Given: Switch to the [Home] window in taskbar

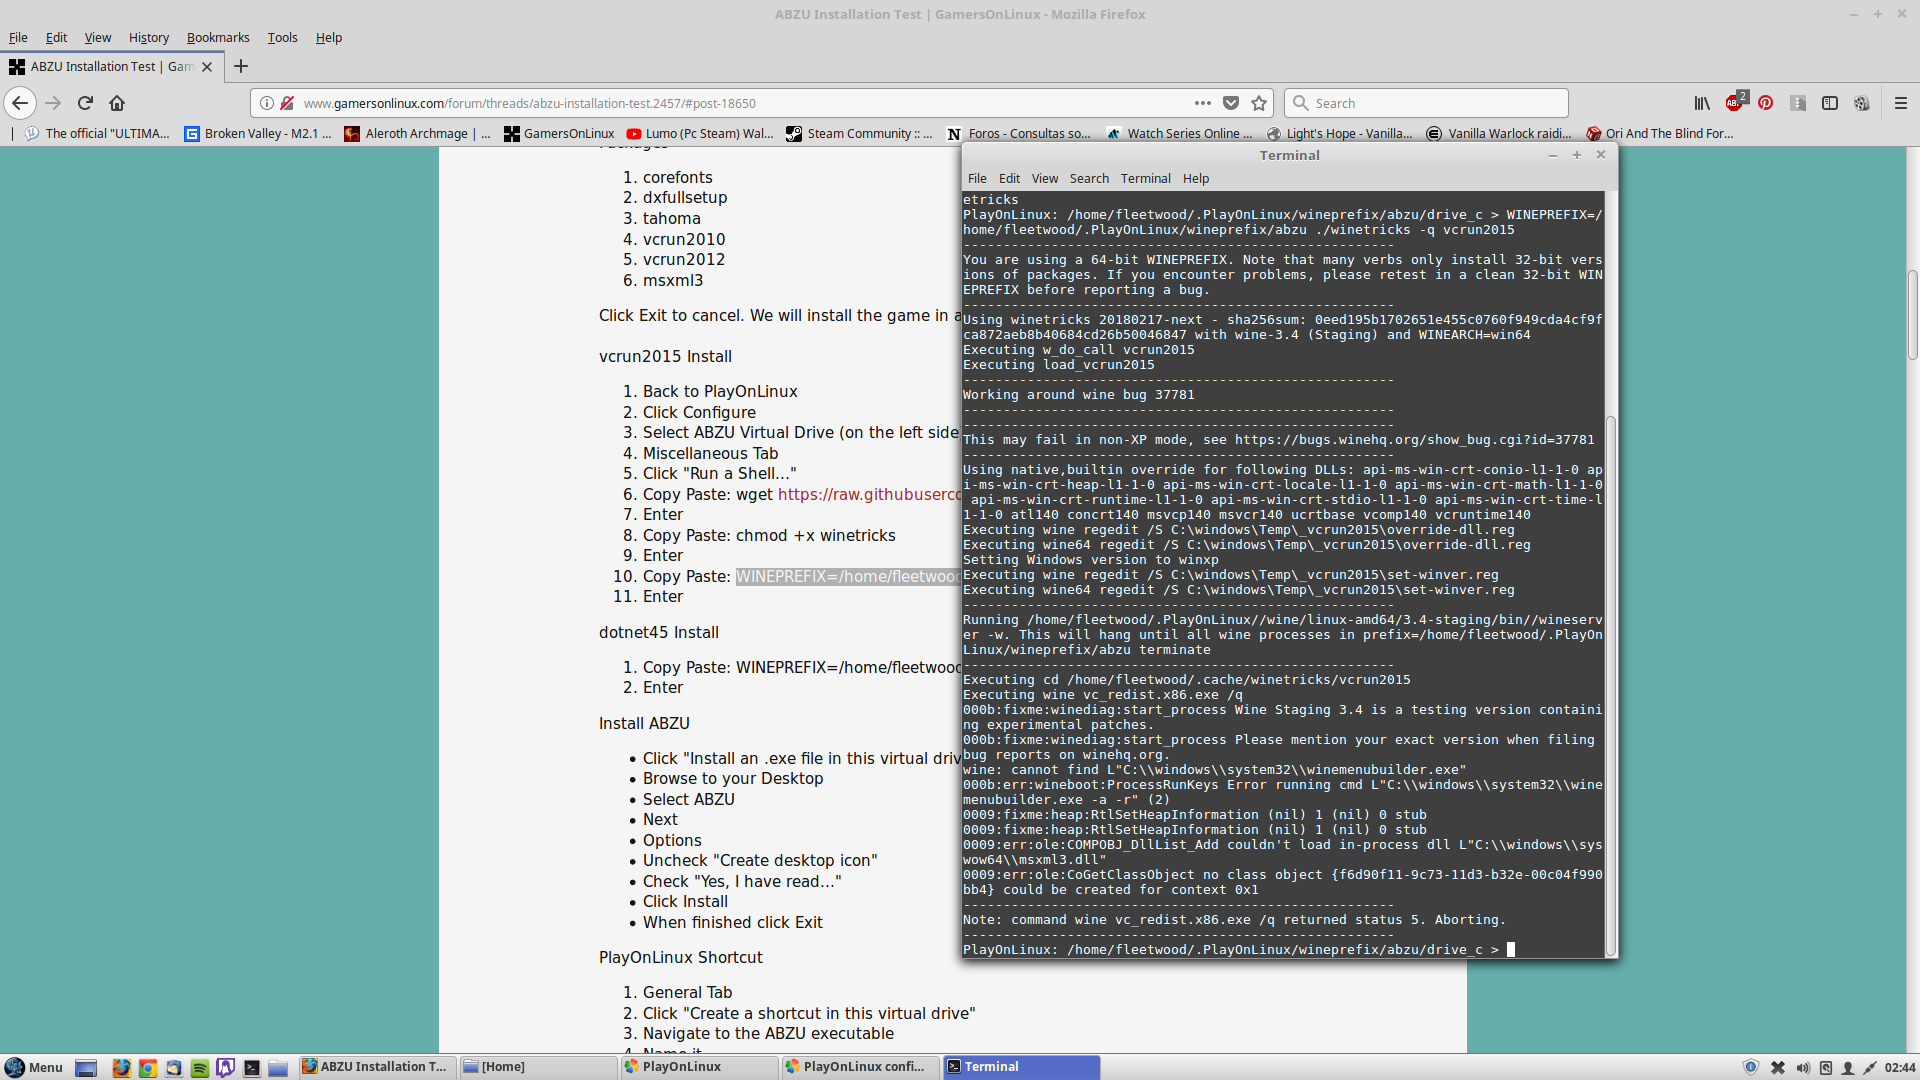Looking at the screenshot, I should pos(539,1067).
